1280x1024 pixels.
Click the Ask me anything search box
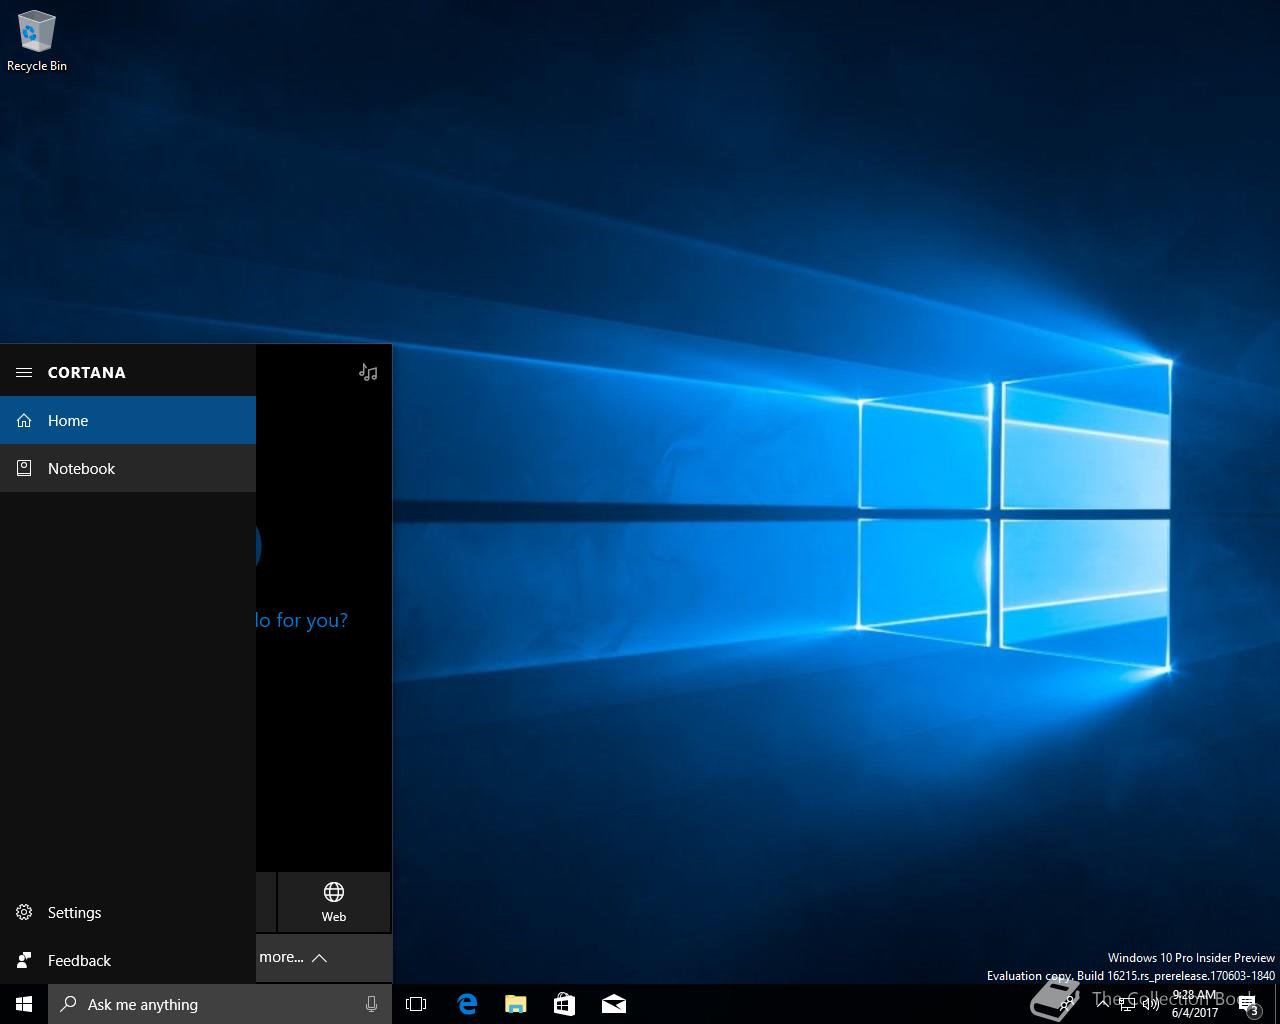tap(220, 1004)
